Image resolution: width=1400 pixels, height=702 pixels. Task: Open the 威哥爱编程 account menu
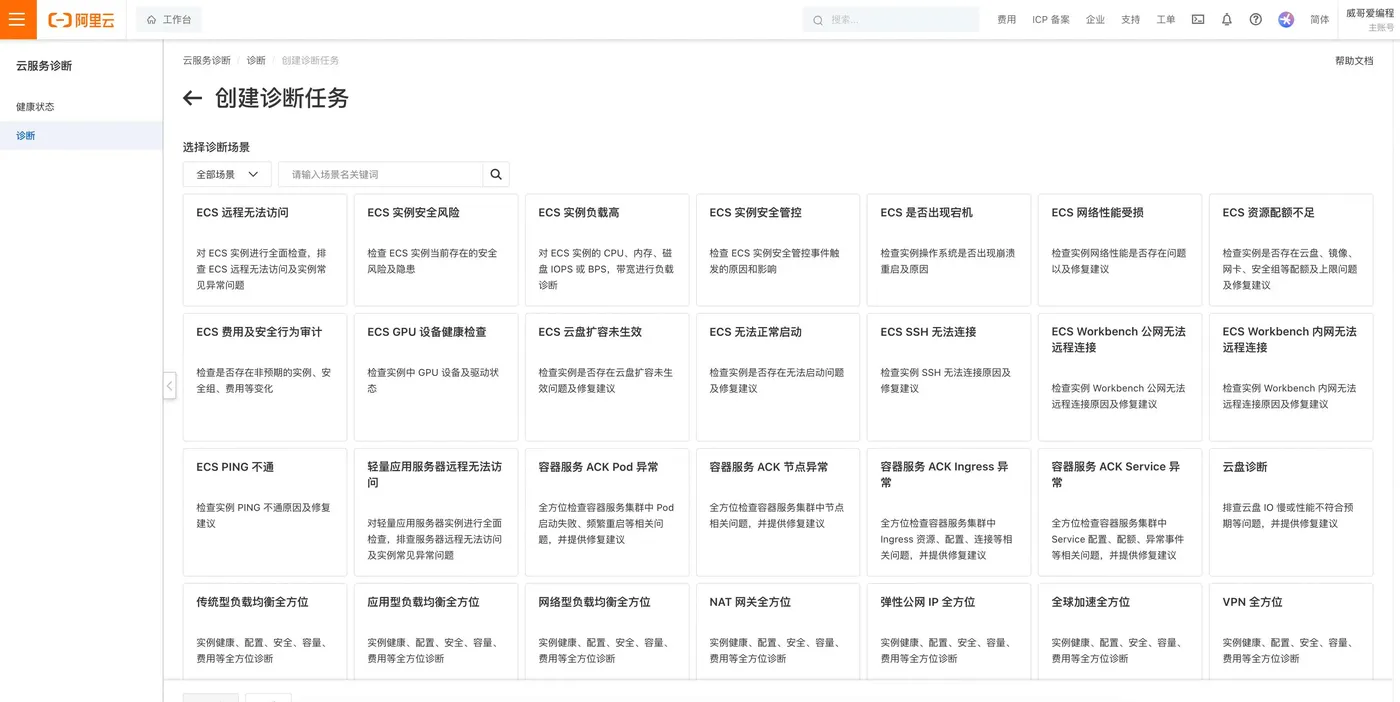(1369, 20)
